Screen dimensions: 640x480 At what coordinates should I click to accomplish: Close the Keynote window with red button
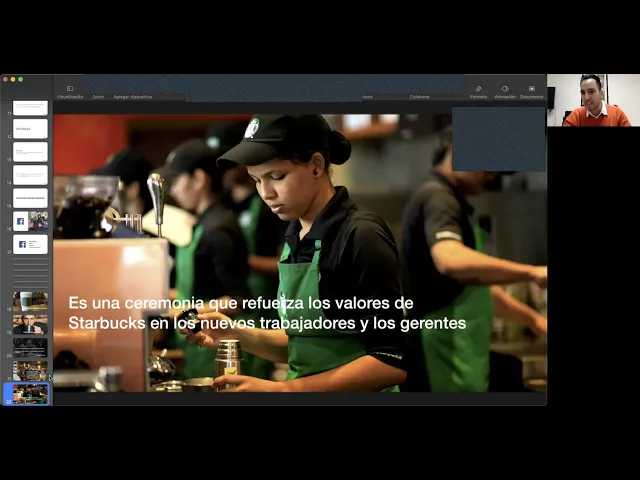pyautogui.click(x=5, y=79)
